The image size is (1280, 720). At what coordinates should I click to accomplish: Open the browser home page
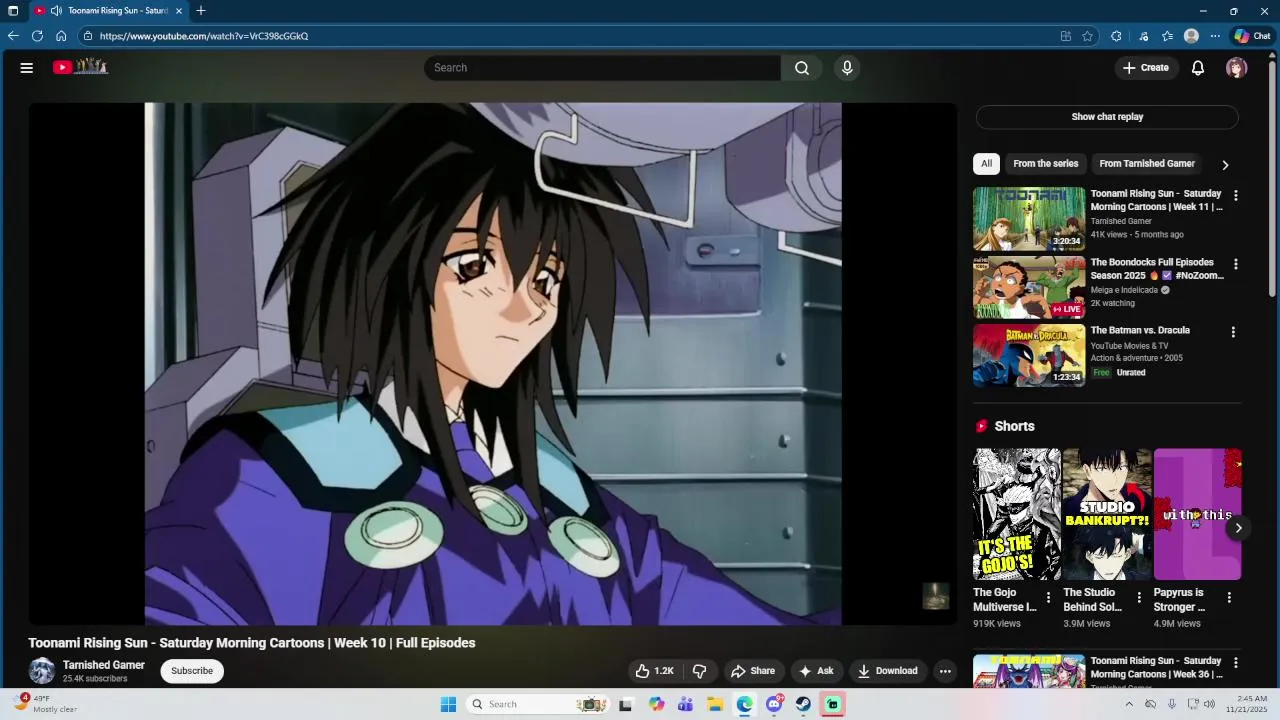[61, 36]
